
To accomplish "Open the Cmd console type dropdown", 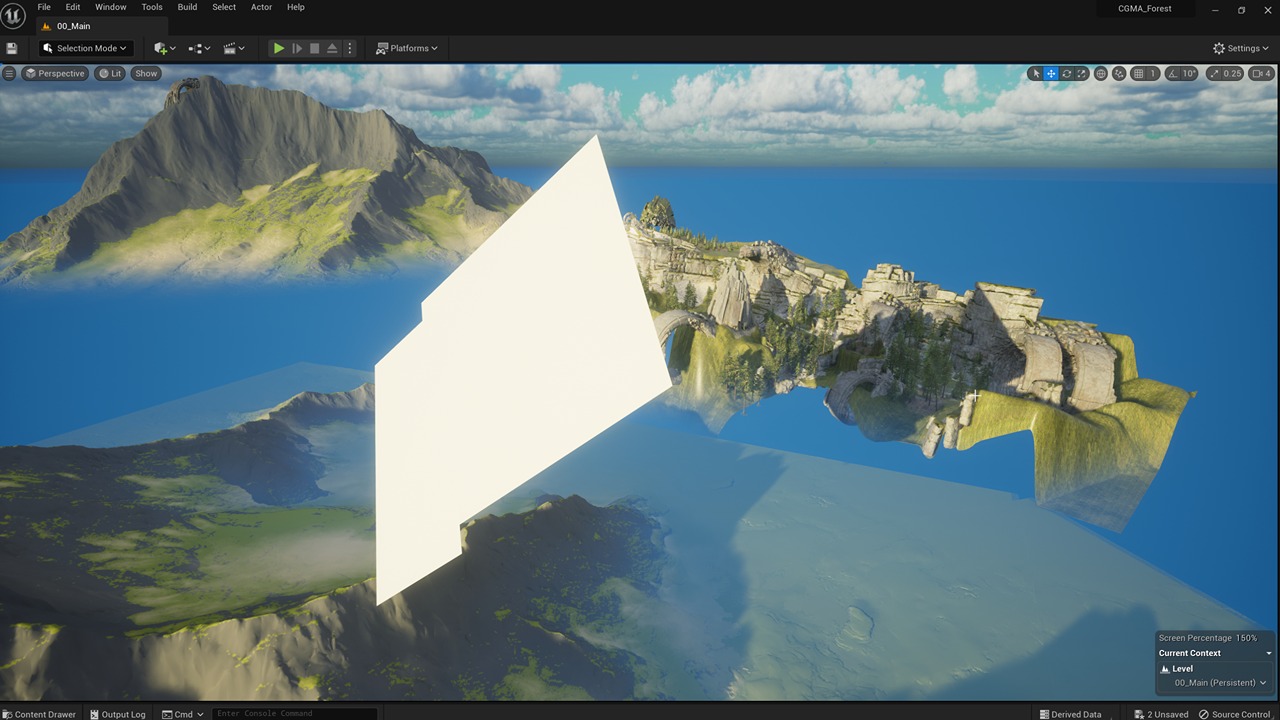I will pos(182,714).
